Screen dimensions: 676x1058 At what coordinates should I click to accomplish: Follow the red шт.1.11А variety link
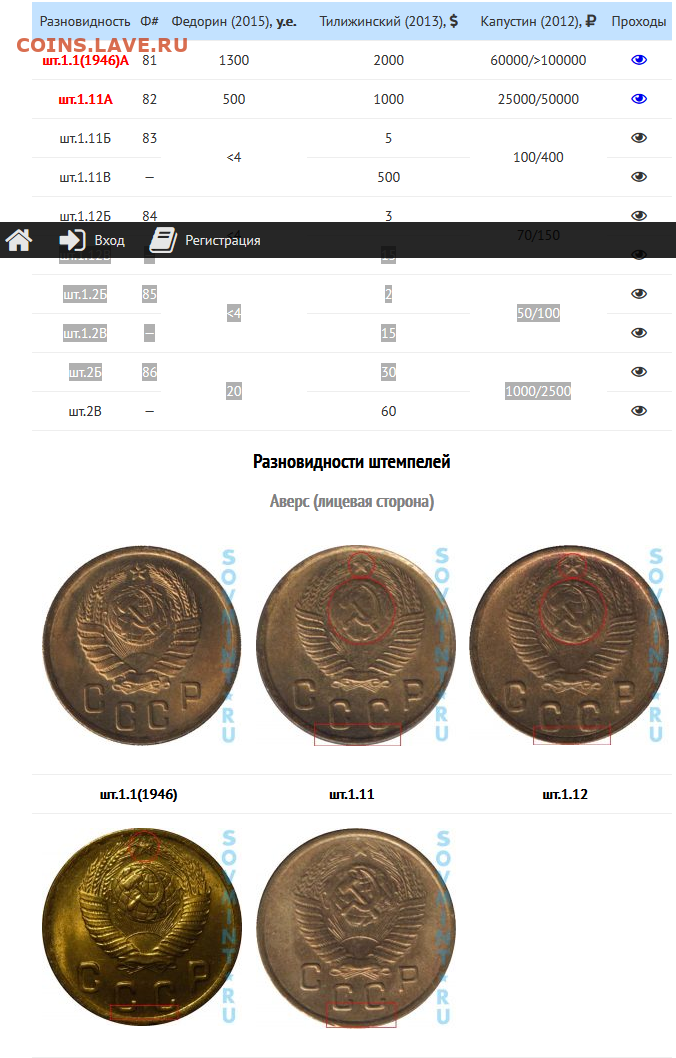(85, 99)
